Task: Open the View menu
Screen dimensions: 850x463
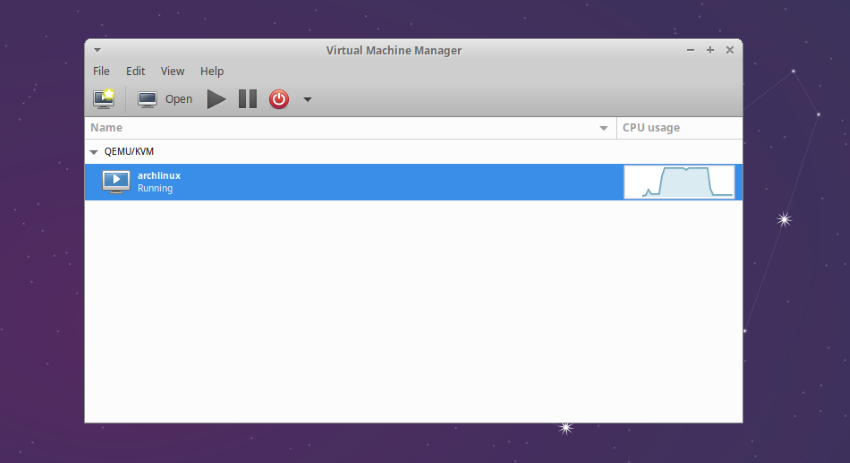Action: [x=173, y=71]
